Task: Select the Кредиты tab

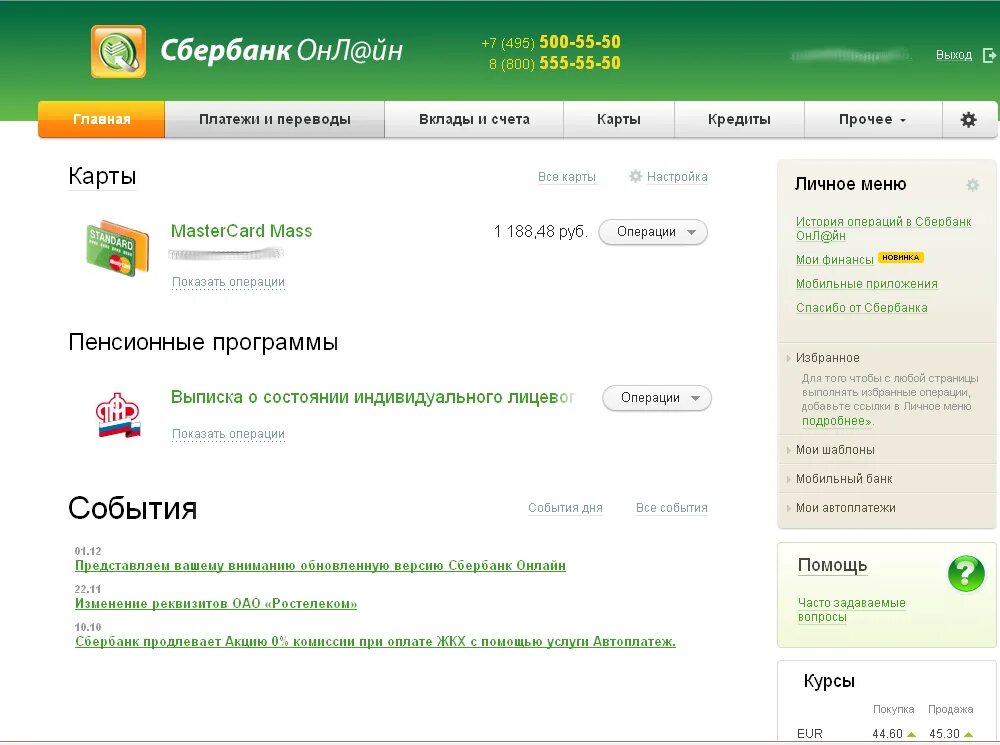Action: pos(739,119)
